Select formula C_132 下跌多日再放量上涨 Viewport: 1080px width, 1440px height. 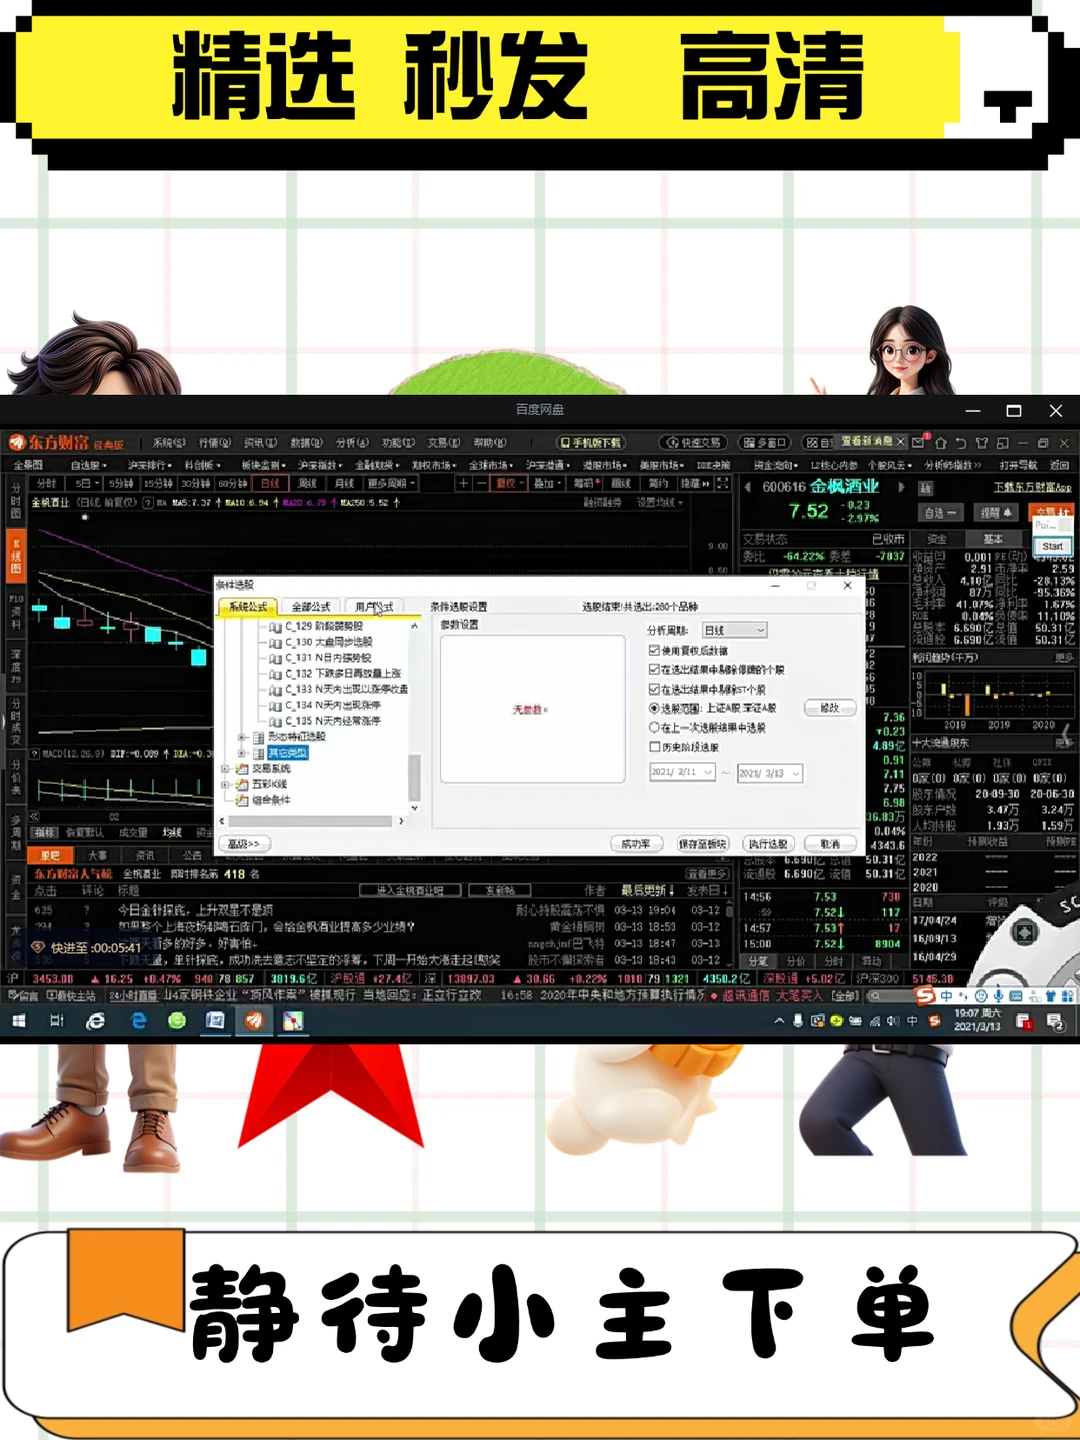[342, 673]
